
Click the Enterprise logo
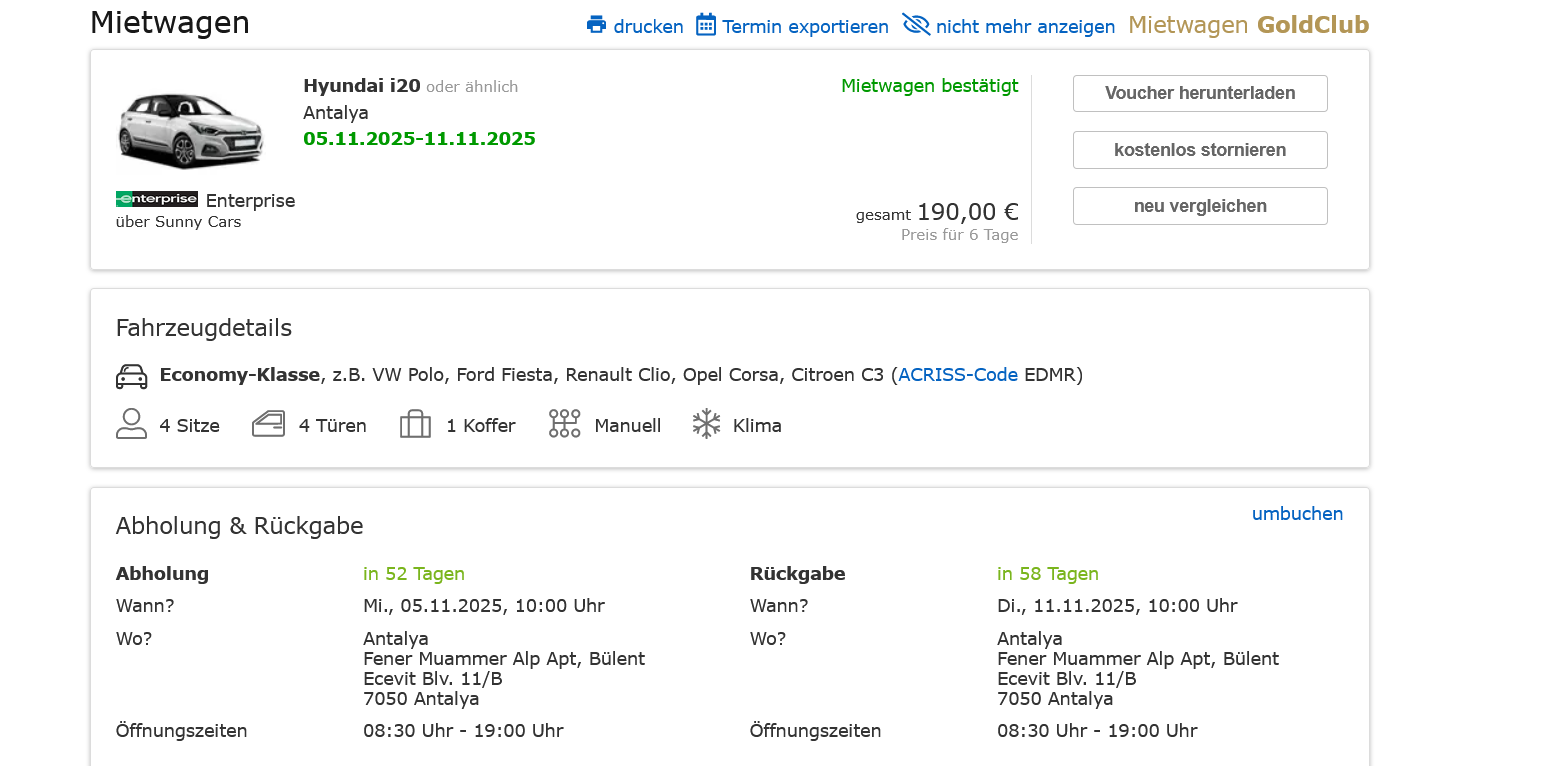pyautogui.click(x=157, y=199)
